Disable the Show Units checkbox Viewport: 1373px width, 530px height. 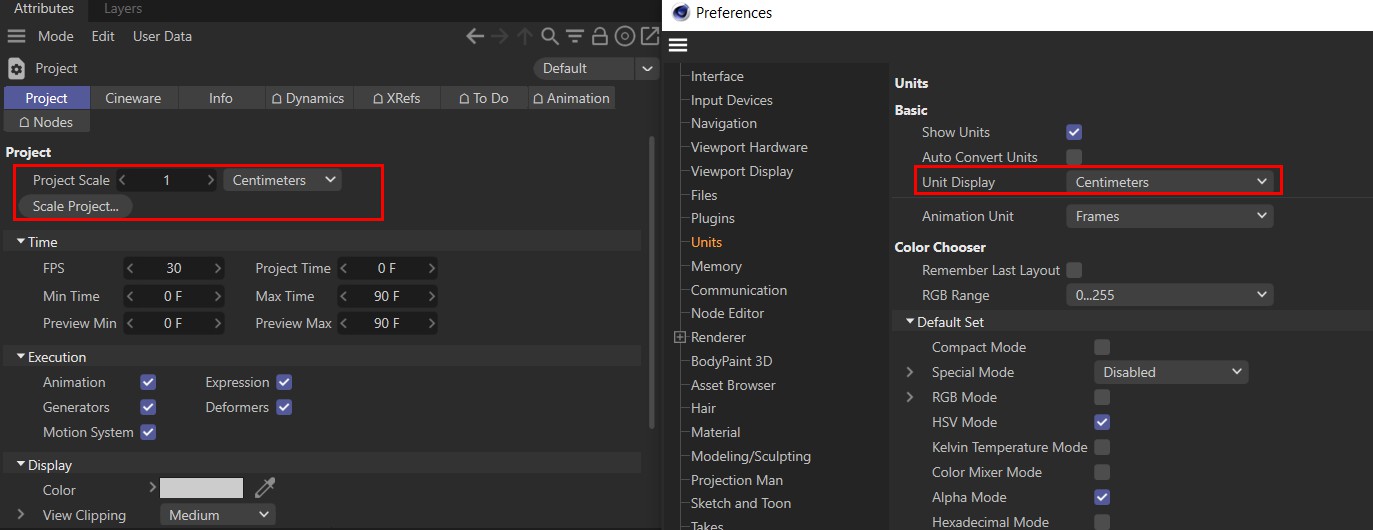(x=1074, y=132)
